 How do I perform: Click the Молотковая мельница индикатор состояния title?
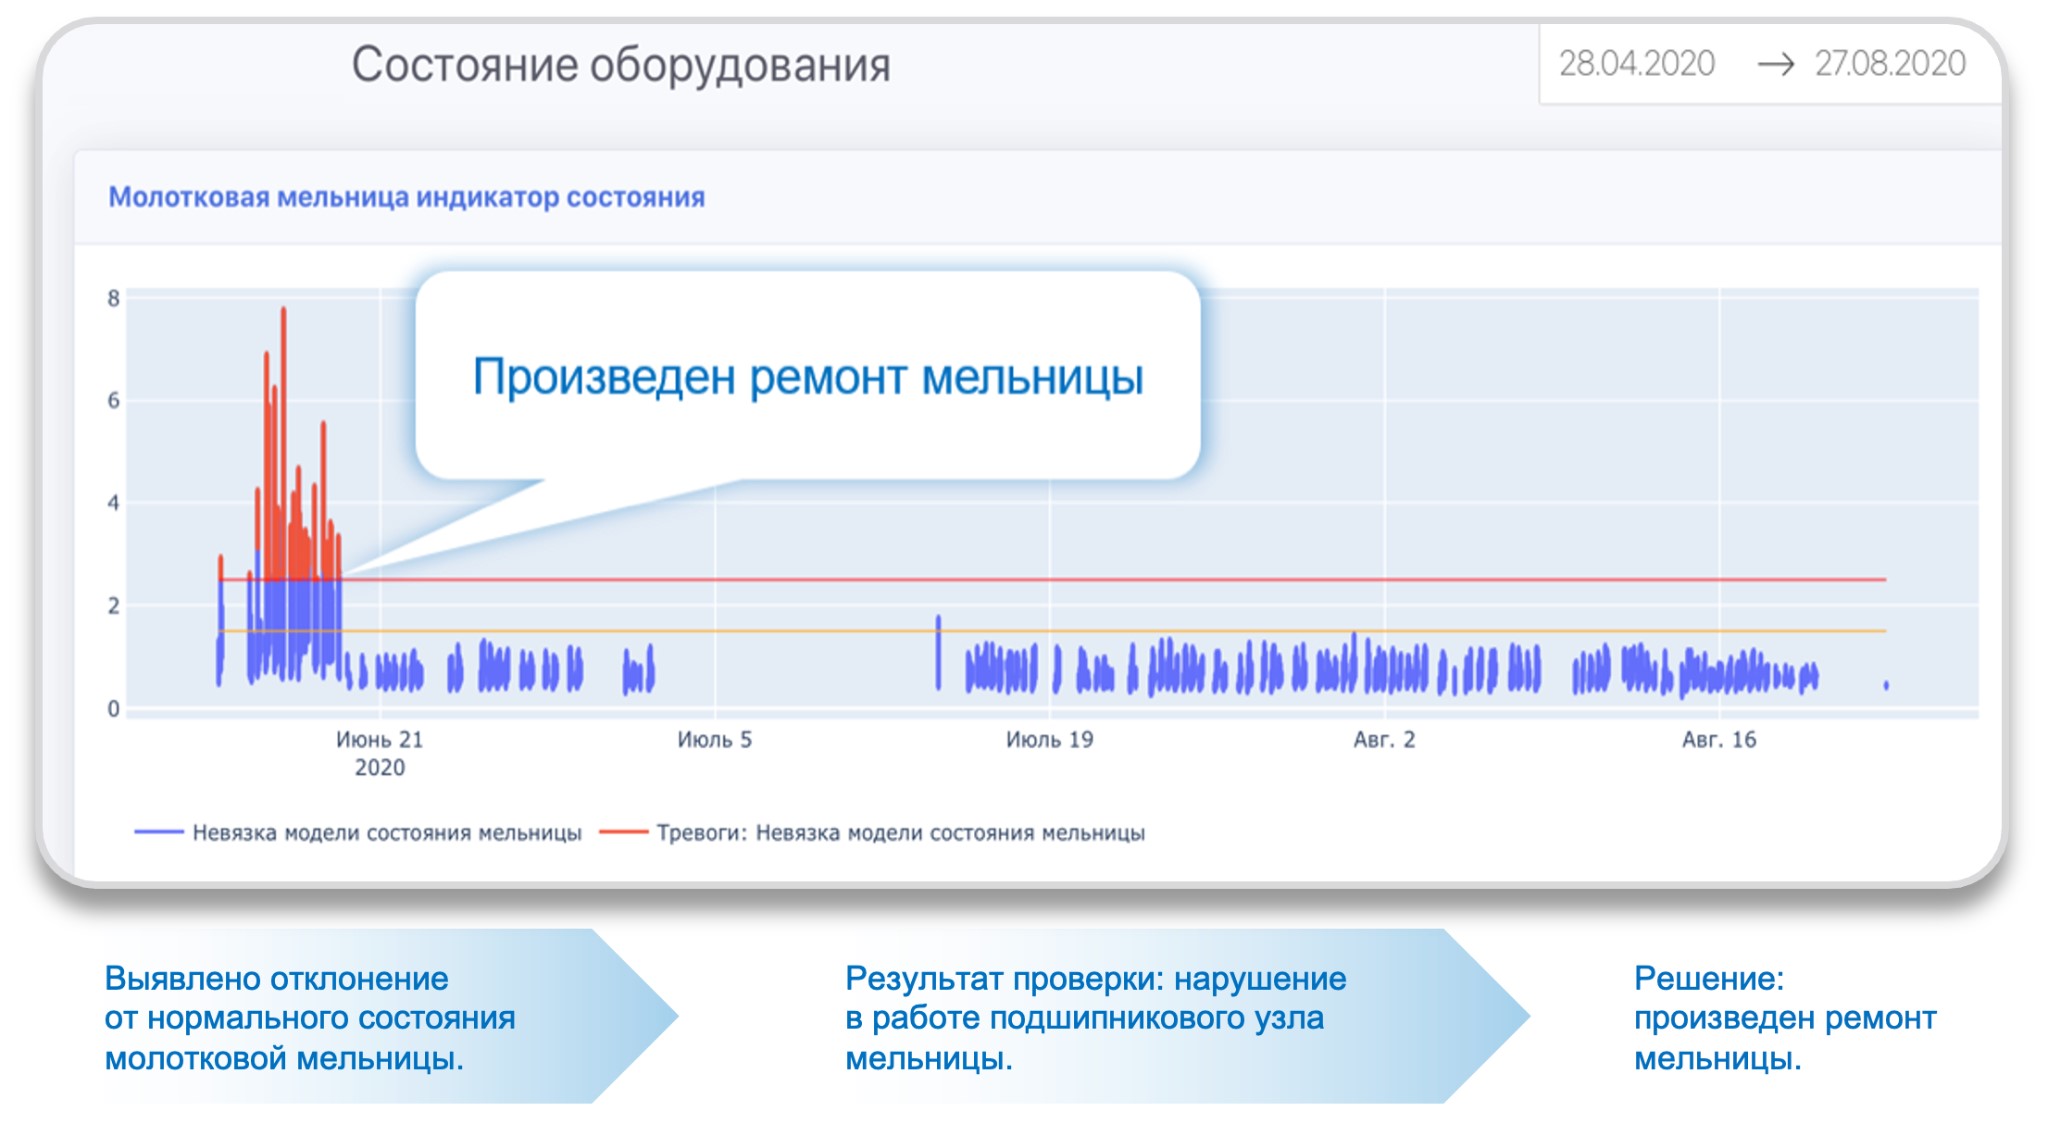pos(406,197)
